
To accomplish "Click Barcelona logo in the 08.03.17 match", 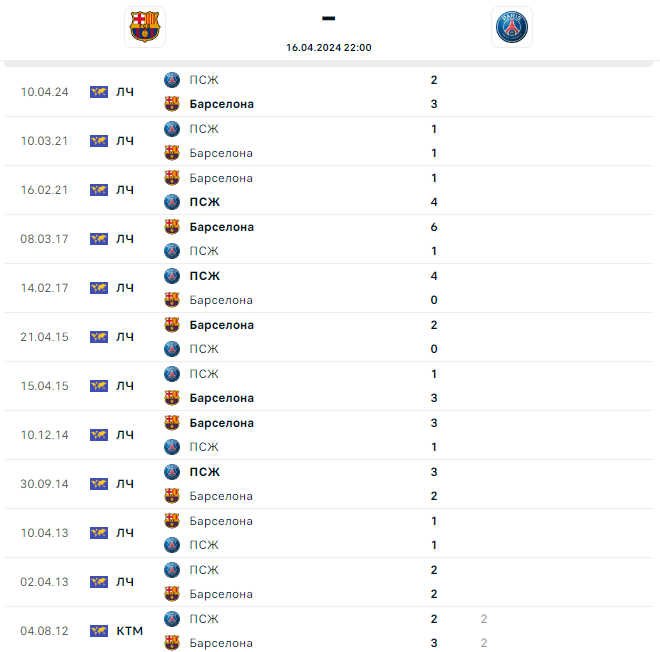I will [172, 227].
